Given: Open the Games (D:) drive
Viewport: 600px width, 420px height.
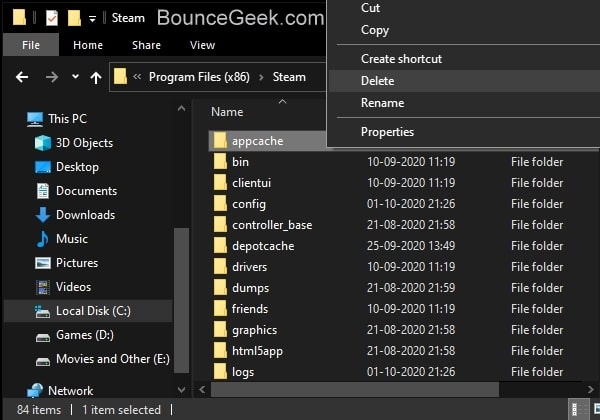Looking at the screenshot, I should click(x=85, y=335).
